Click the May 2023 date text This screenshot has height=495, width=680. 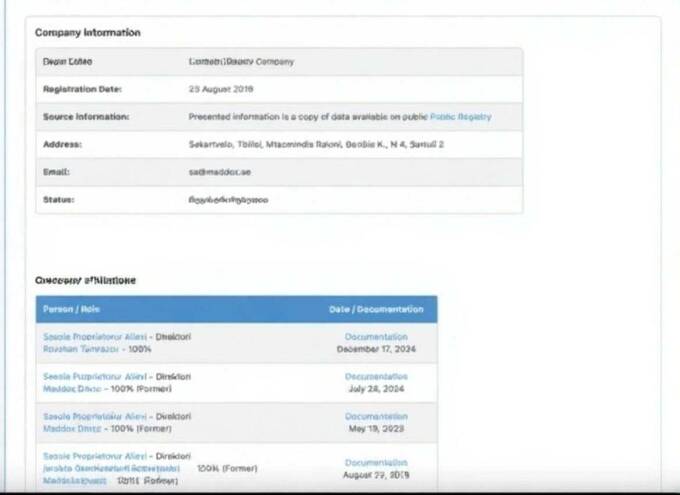pos(376,429)
